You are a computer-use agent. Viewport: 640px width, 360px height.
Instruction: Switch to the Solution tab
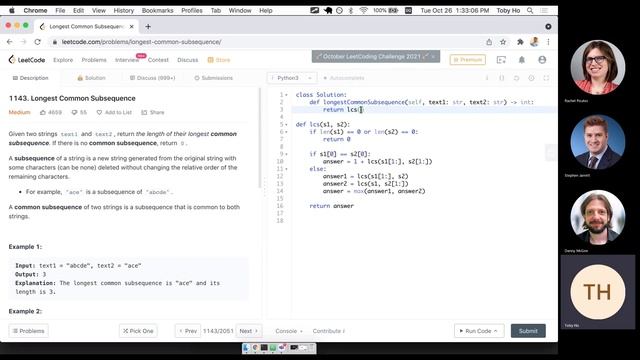click(x=91, y=78)
